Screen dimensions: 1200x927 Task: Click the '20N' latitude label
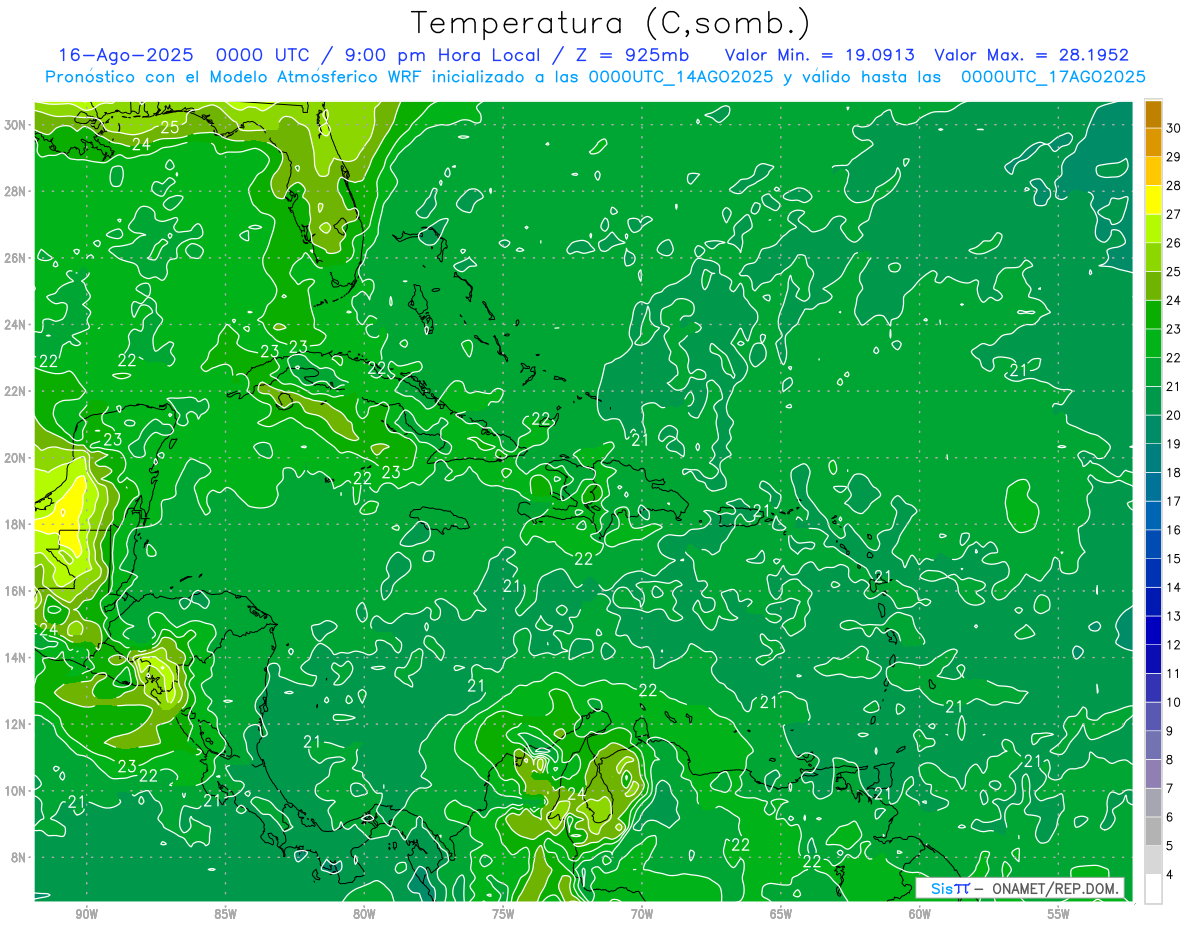click(x=17, y=457)
